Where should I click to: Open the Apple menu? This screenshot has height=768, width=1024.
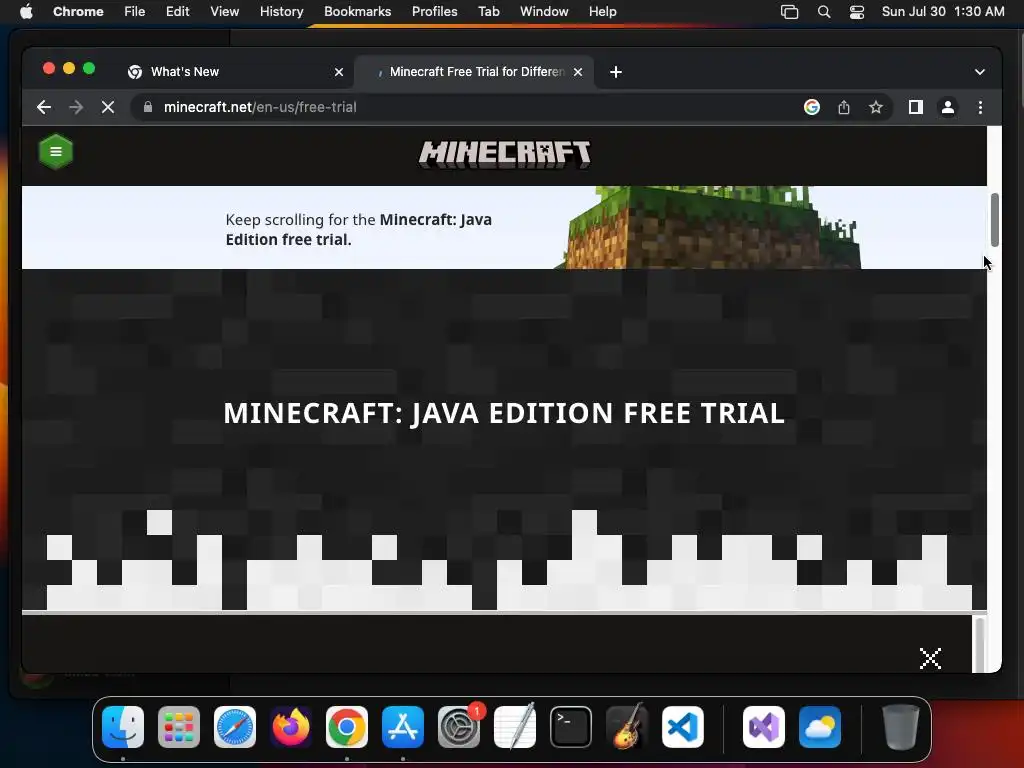(x=26, y=12)
